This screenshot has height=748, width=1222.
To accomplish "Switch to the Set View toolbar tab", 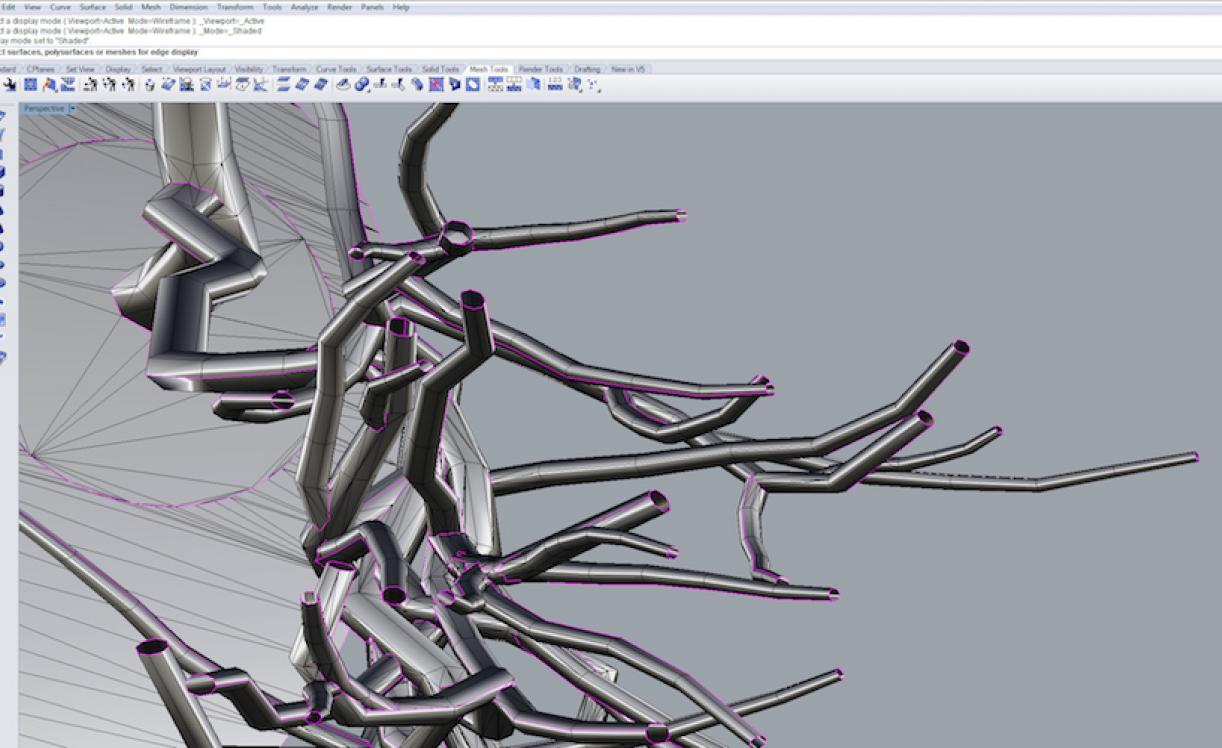I will tap(80, 69).
